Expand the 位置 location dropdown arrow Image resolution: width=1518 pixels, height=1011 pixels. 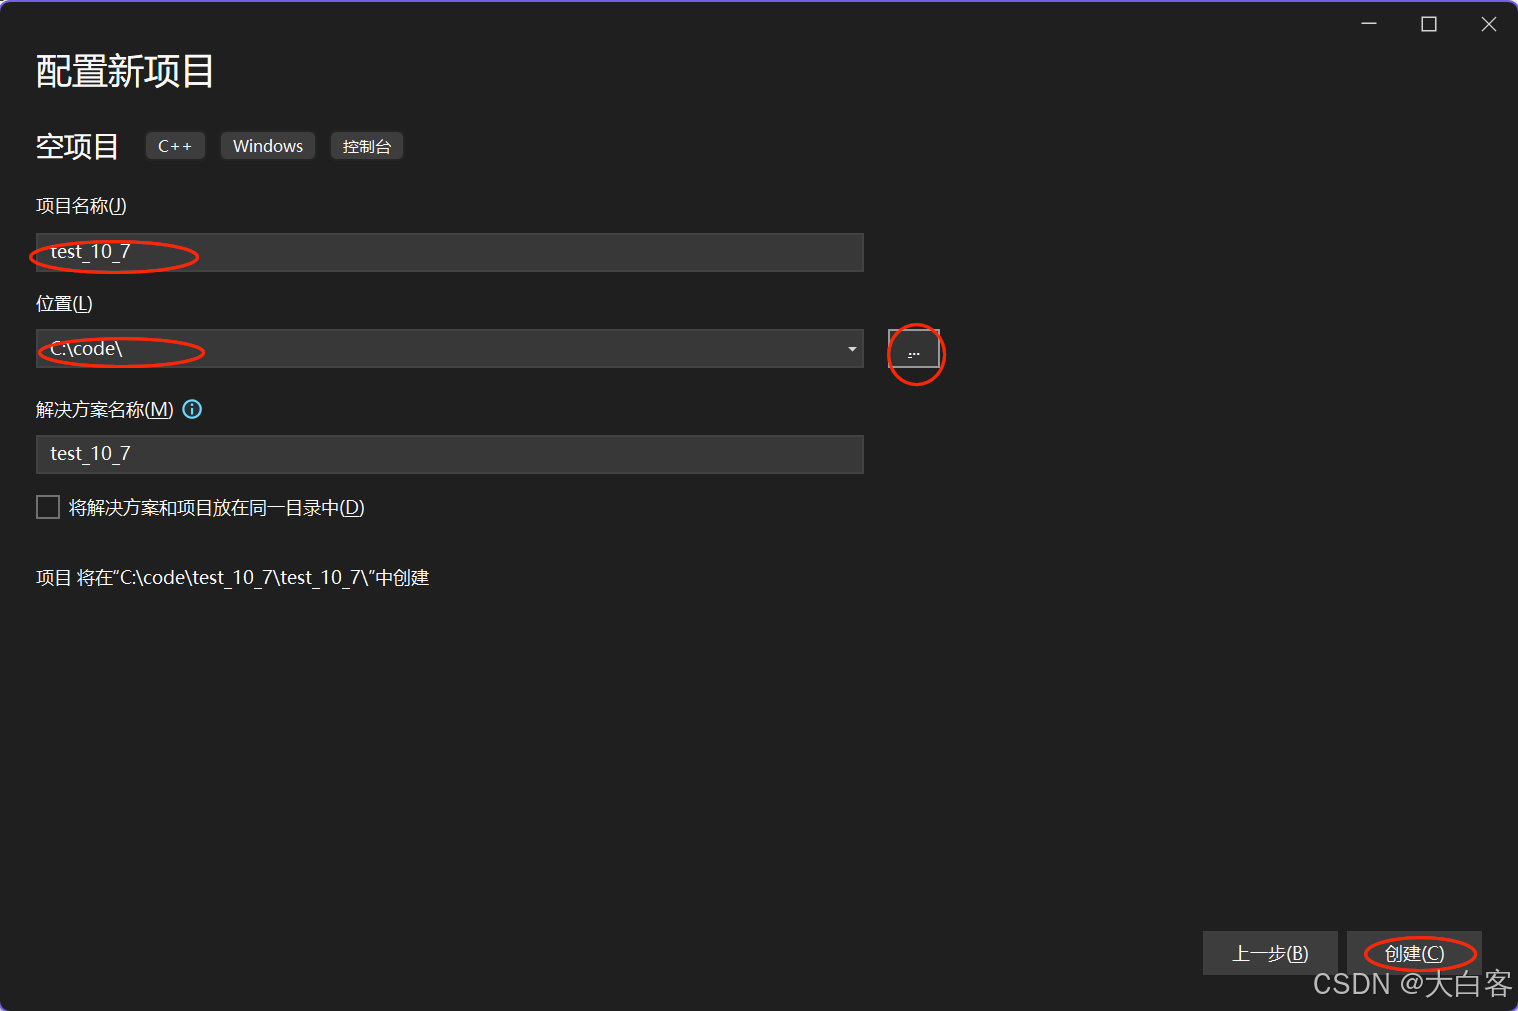[x=852, y=349]
